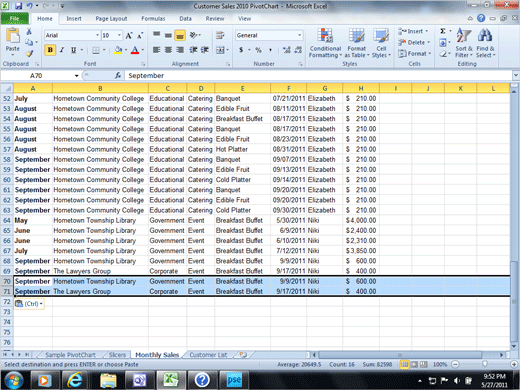
Task: Click the Increase Decimal icon
Action: (x=286, y=50)
